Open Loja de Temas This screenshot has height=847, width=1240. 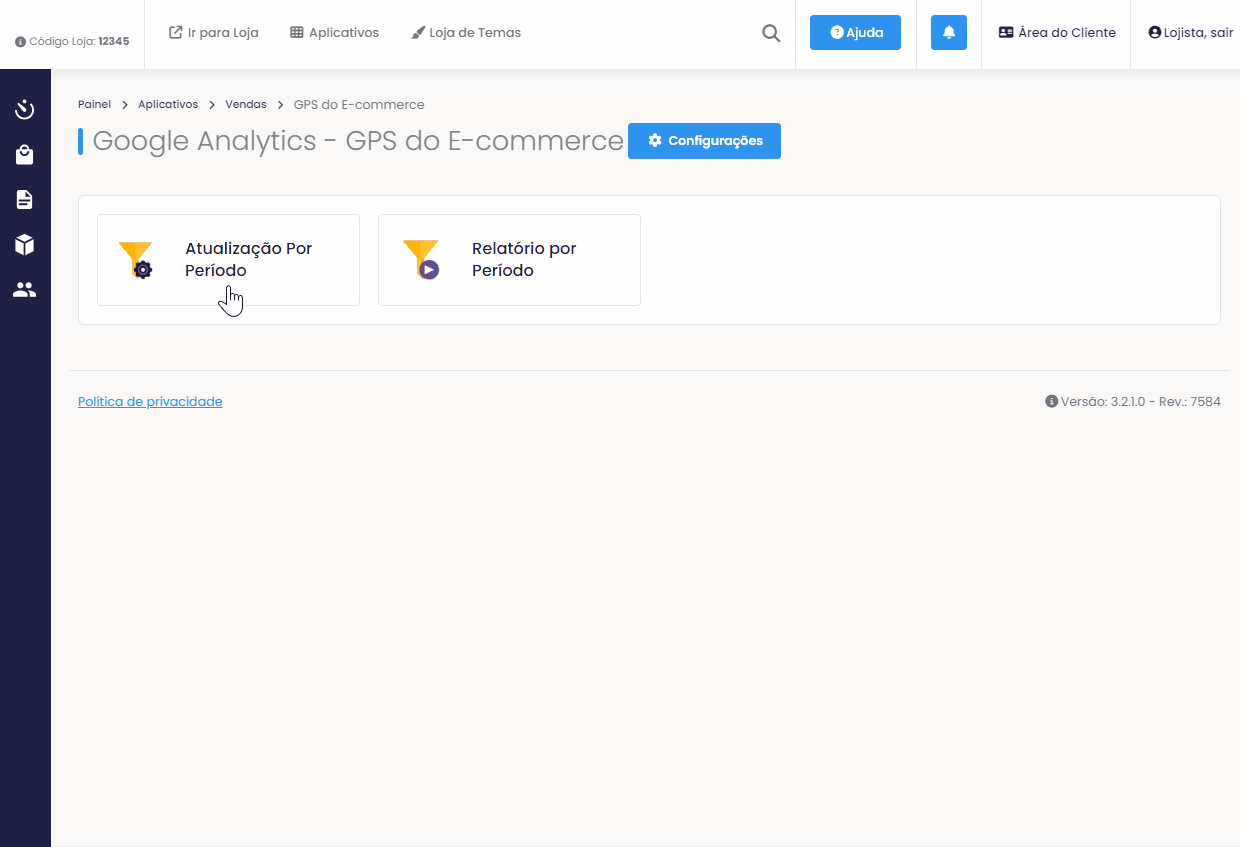(x=466, y=32)
